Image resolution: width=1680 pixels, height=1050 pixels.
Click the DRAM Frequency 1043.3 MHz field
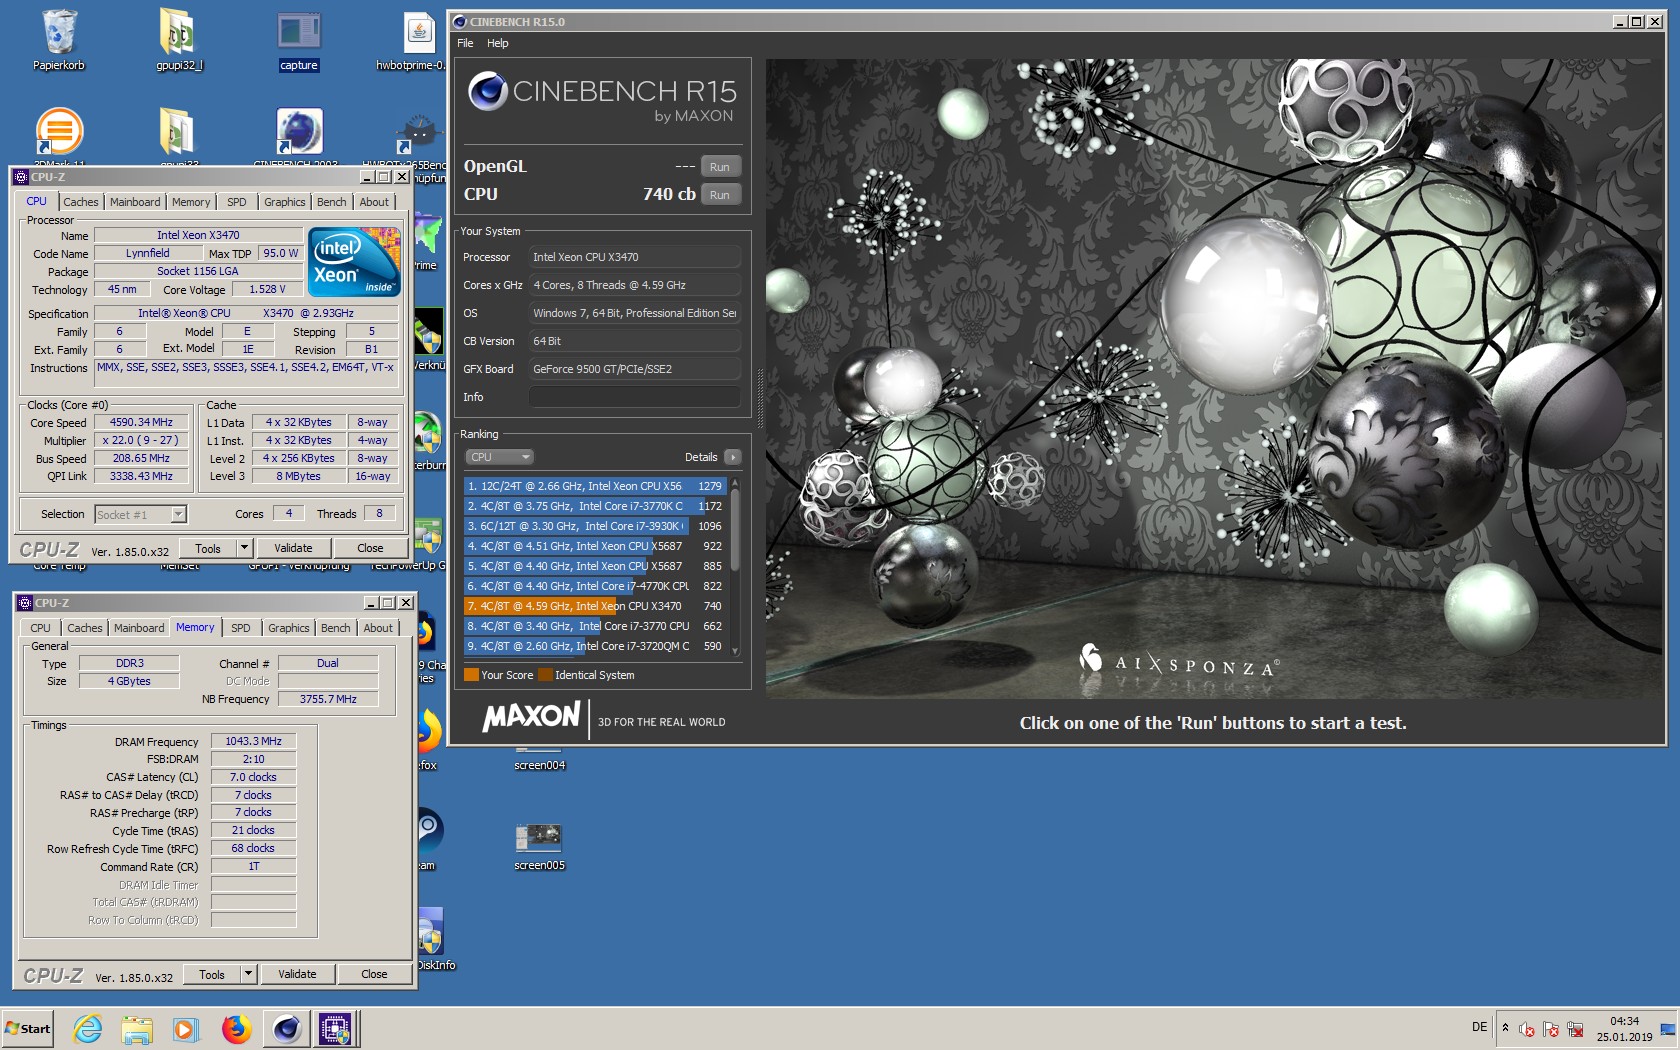pos(253,741)
